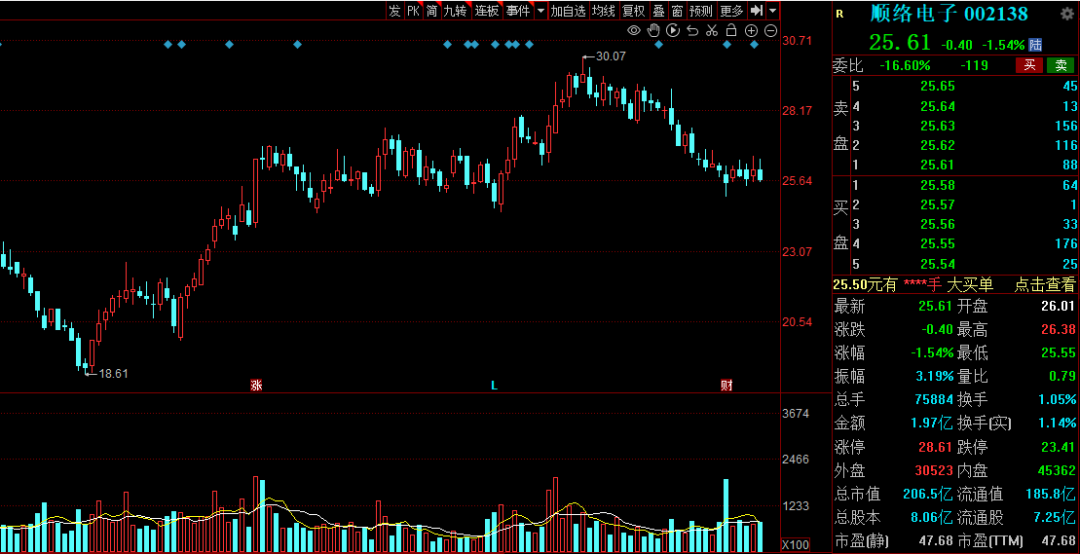The image size is (1080, 554).
Task: Click the jump-to-end arrow in toolbar
Action: pyautogui.click(x=757, y=10)
